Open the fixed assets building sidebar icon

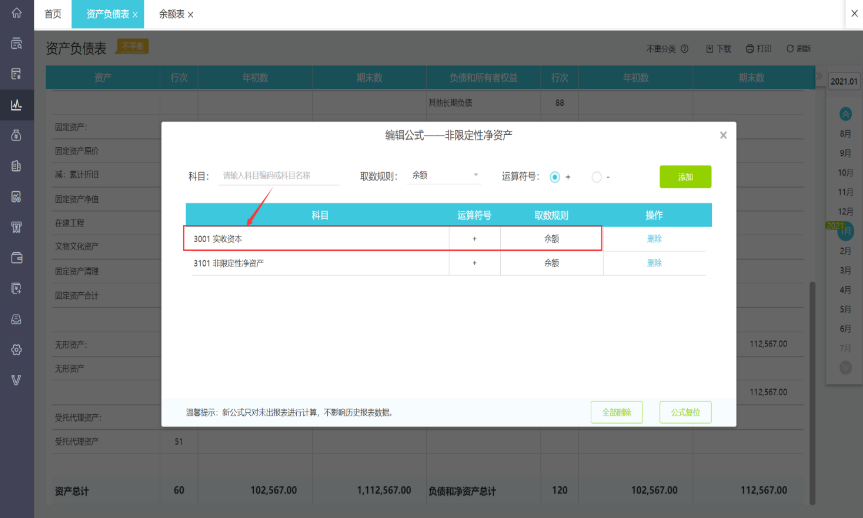(x=17, y=166)
